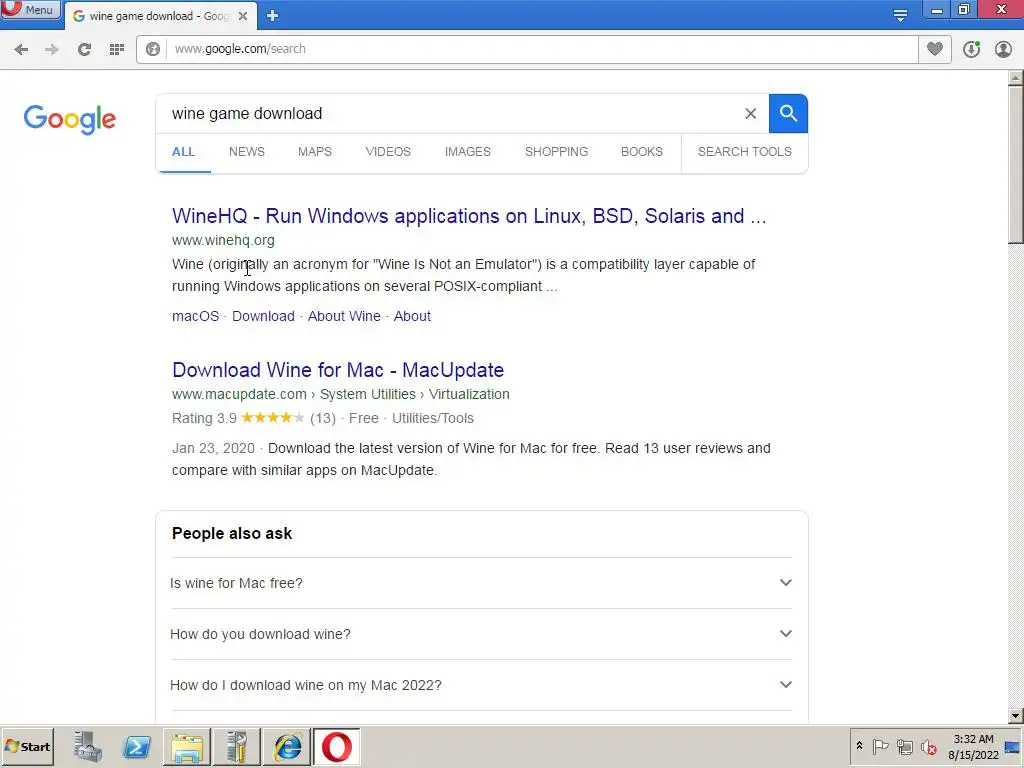
Task: Launch PowerShell from taskbar
Action: coord(137,747)
